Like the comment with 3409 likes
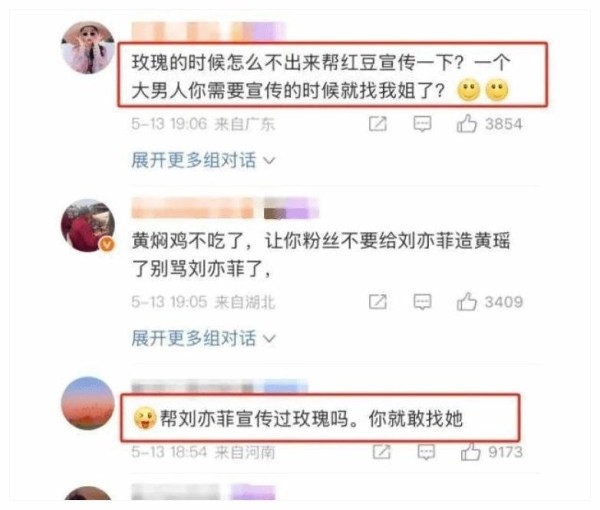This screenshot has height=510, width=600. (466, 301)
